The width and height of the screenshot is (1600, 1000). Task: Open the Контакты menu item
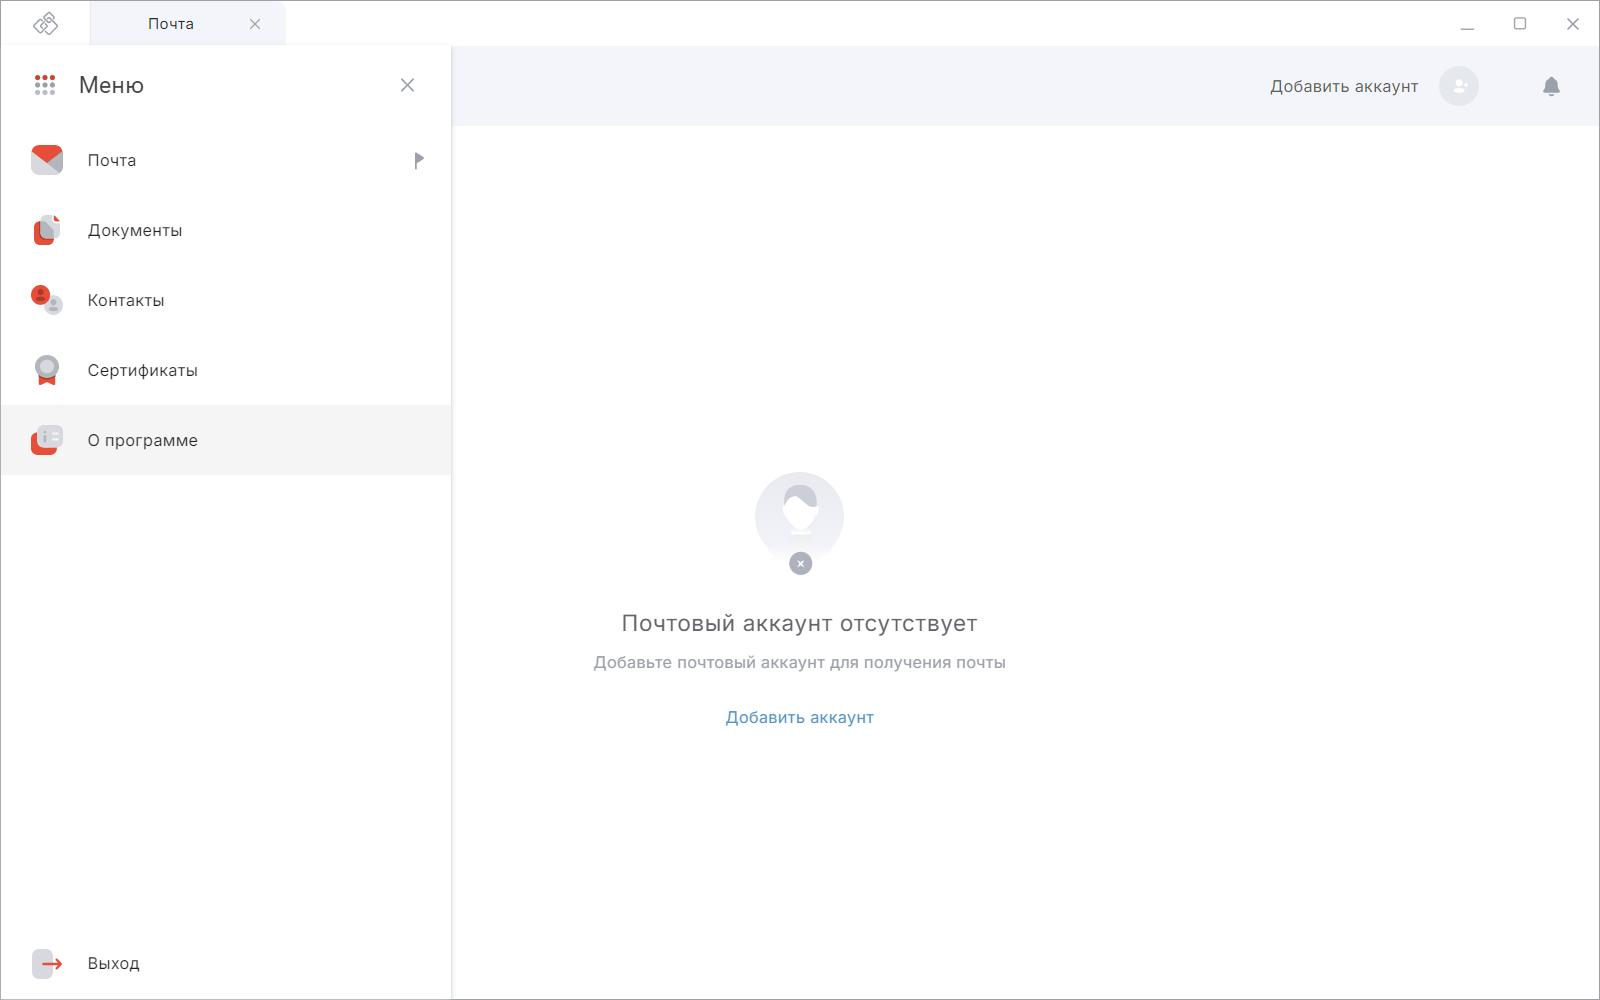coord(226,300)
